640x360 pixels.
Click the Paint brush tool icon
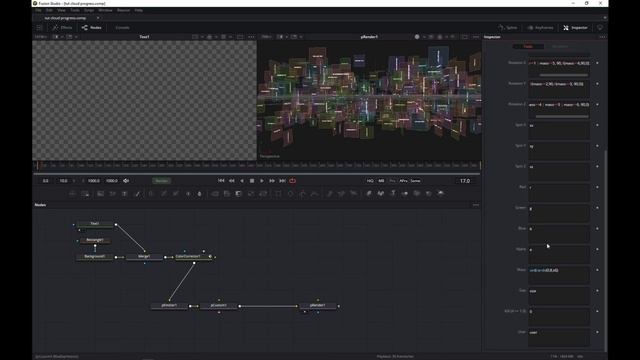[138, 194]
